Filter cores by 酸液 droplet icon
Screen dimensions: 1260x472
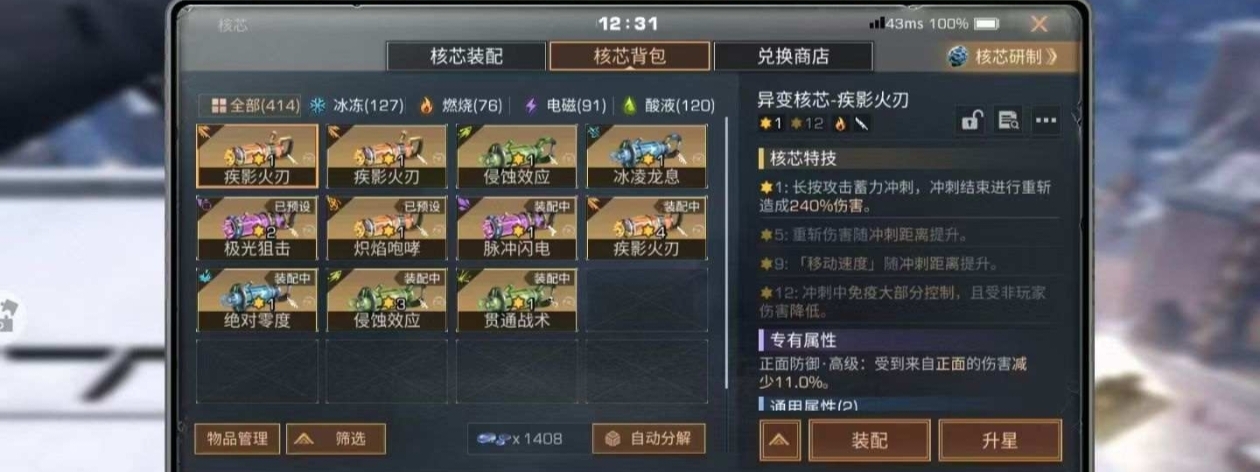pyautogui.click(x=630, y=105)
